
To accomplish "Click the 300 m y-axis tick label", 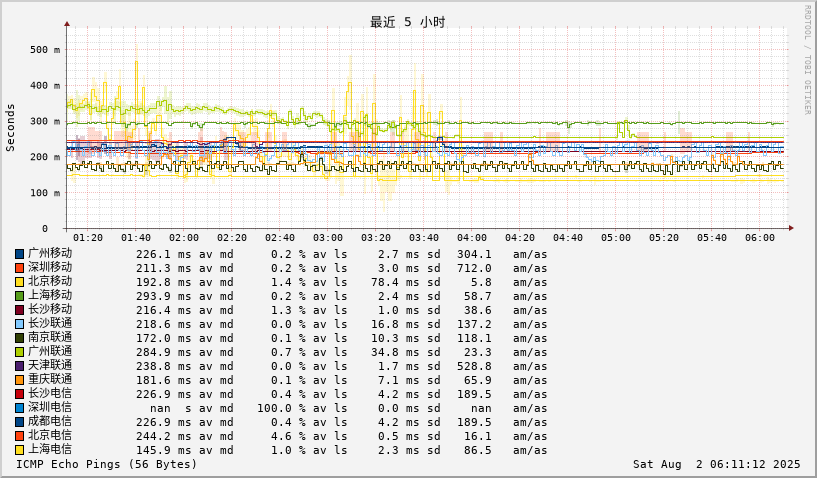I will tap(45, 121).
